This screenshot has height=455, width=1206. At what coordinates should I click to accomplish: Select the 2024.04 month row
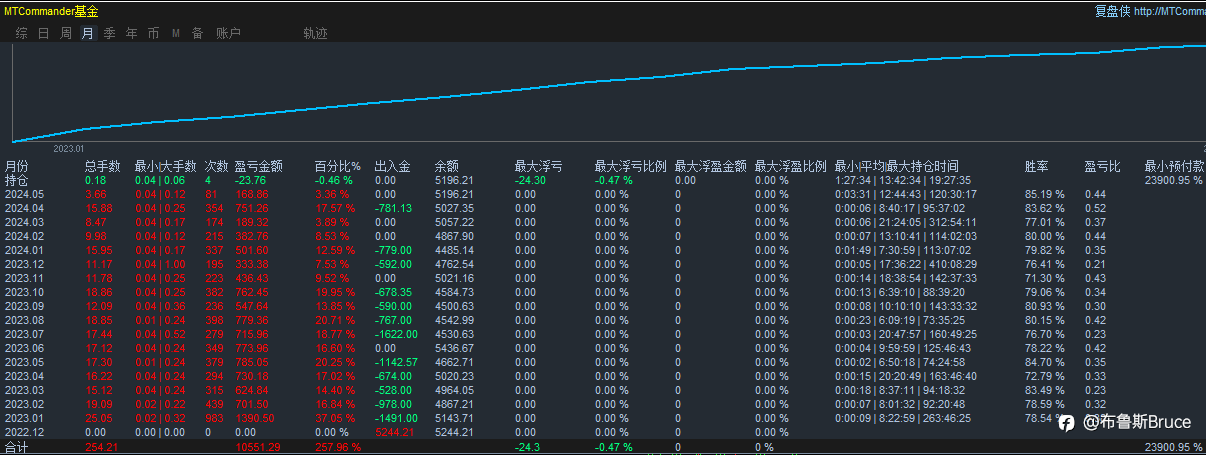(603, 208)
